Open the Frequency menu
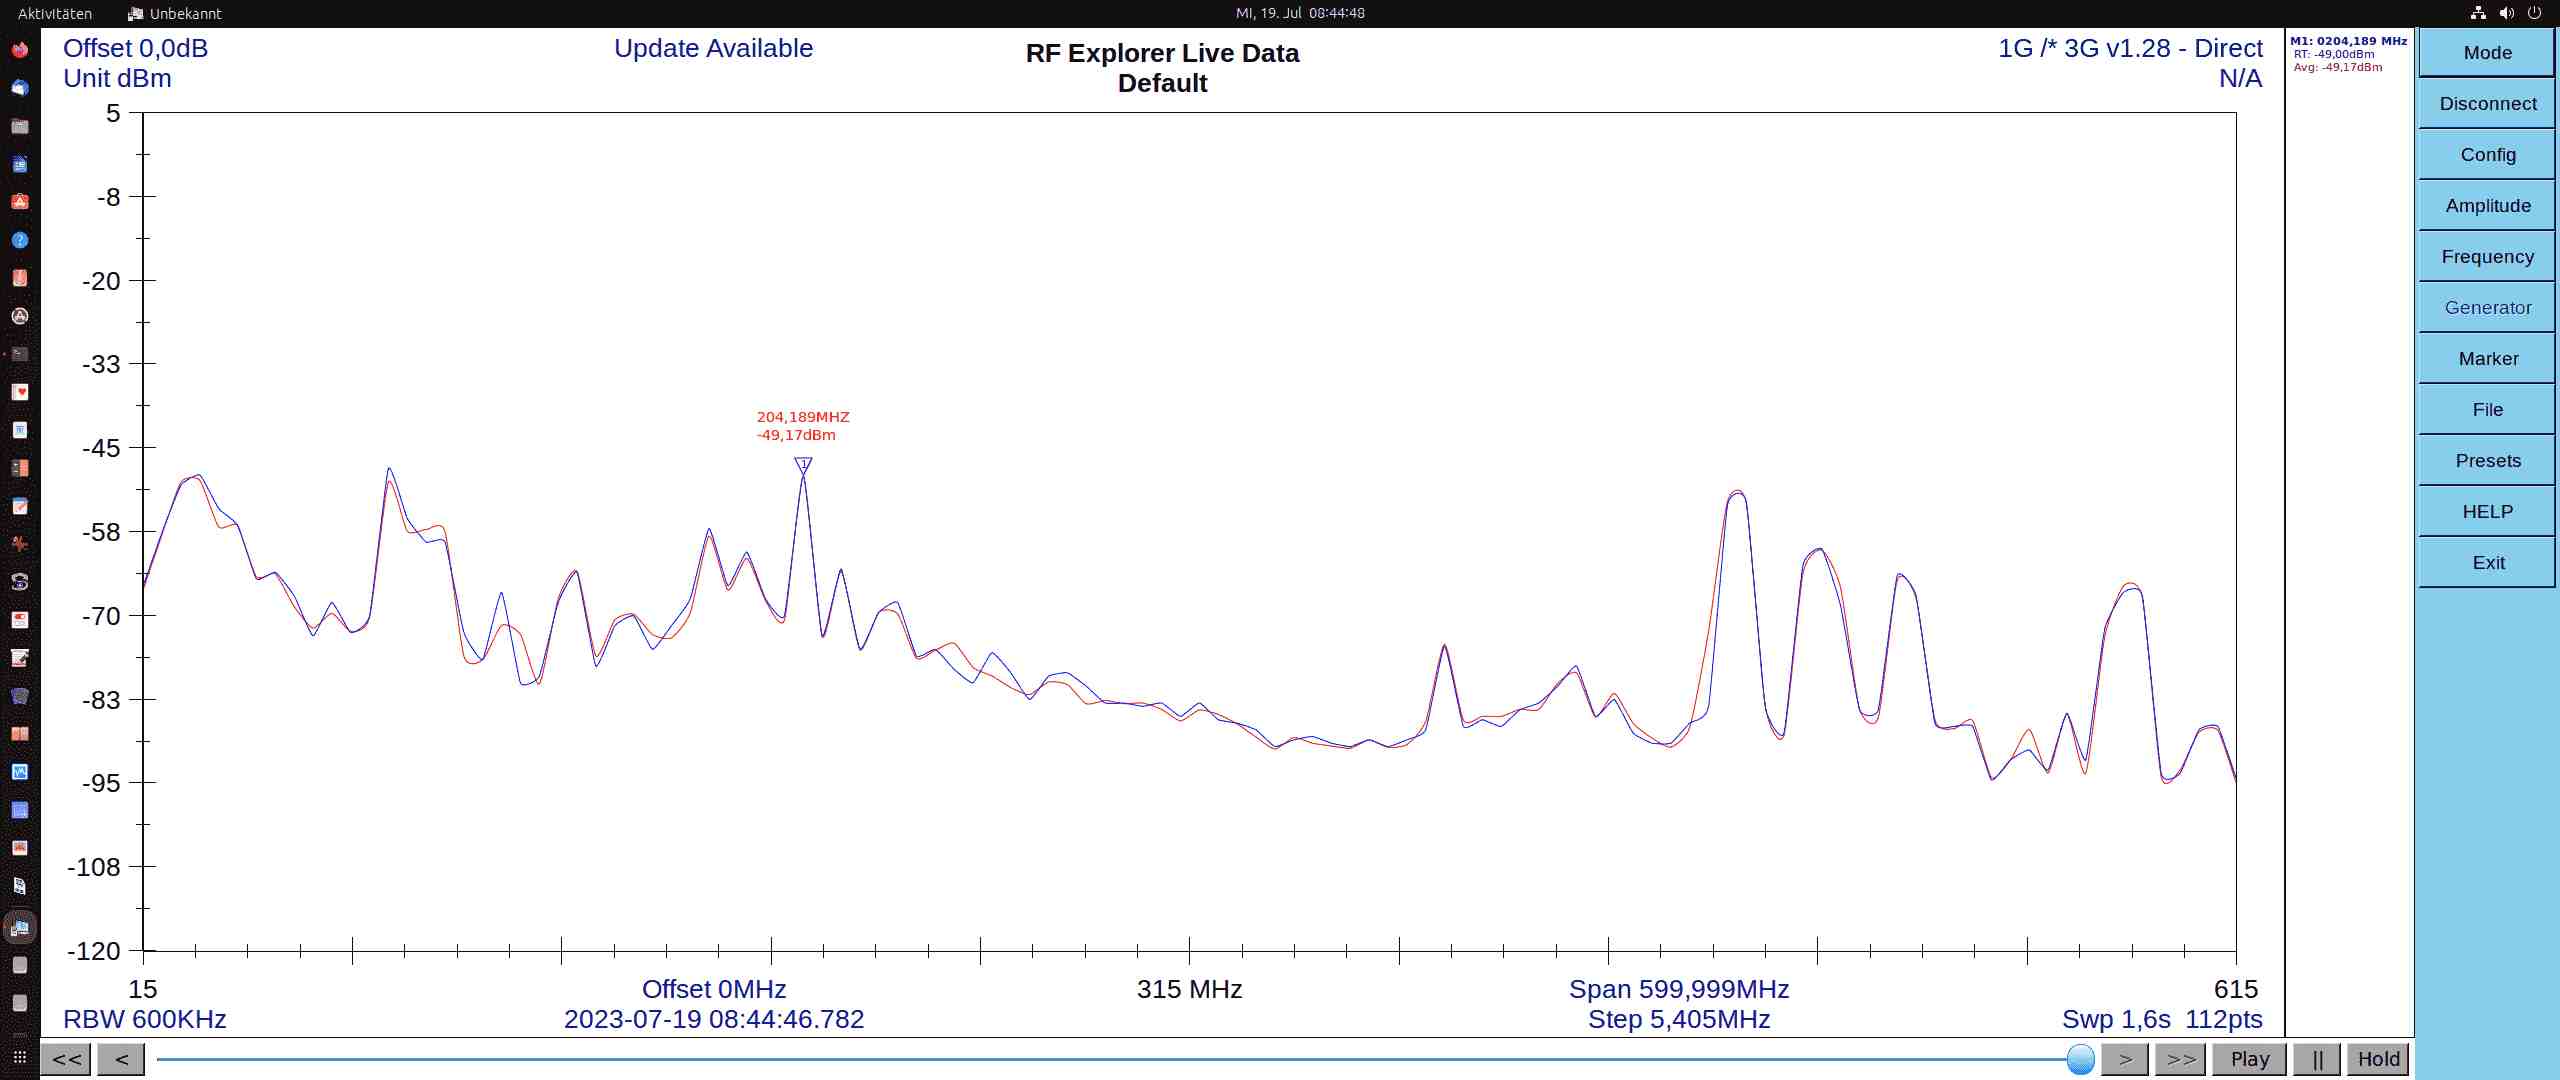The width and height of the screenshot is (2560, 1080). pyautogui.click(x=2487, y=257)
